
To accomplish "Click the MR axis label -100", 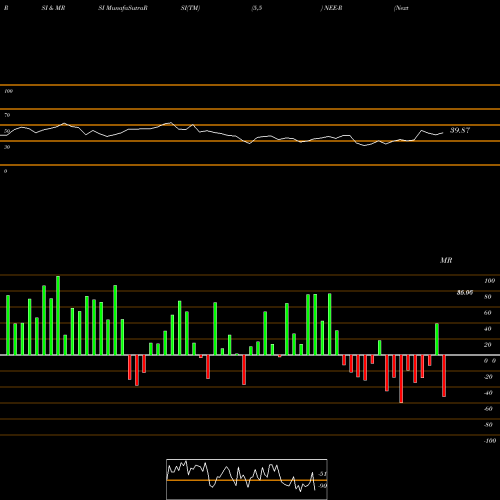I will 490,441.
